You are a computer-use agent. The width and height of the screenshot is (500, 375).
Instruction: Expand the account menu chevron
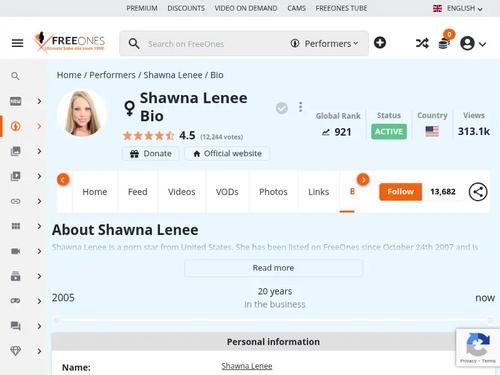click(x=482, y=44)
